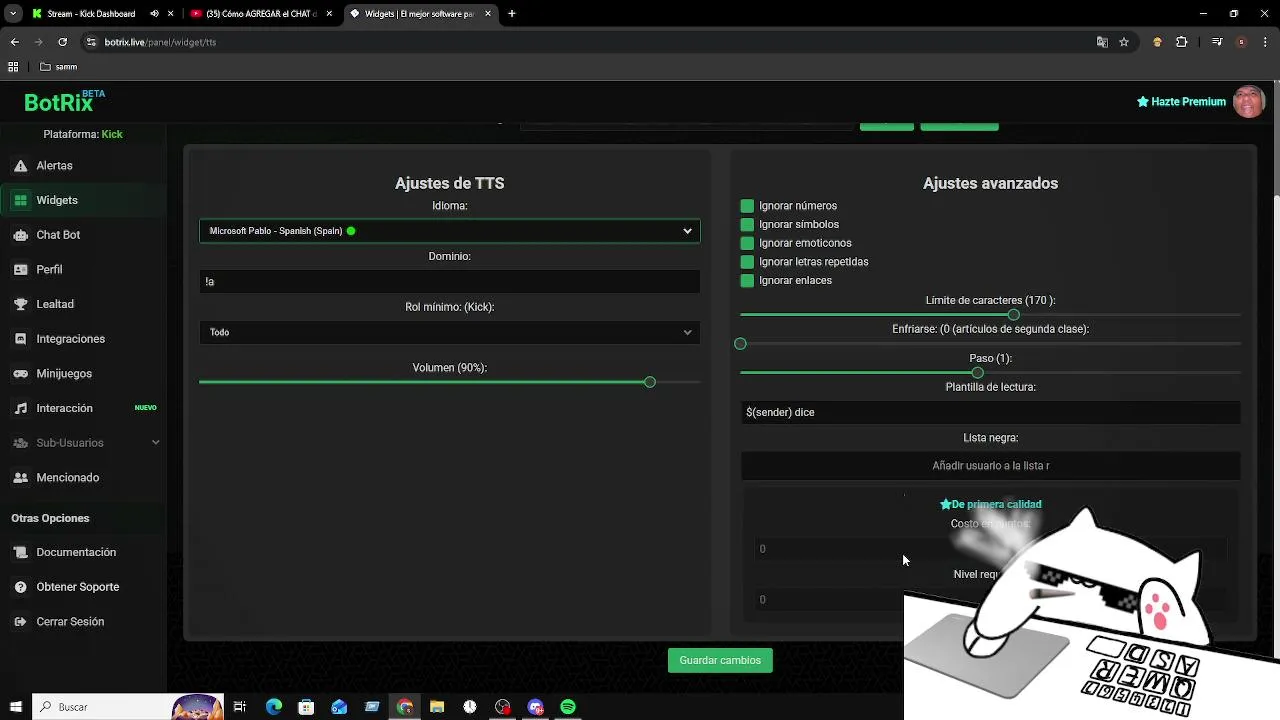Open Task View on taskbar
This screenshot has height=720, width=1280.
tap(240, 707)
